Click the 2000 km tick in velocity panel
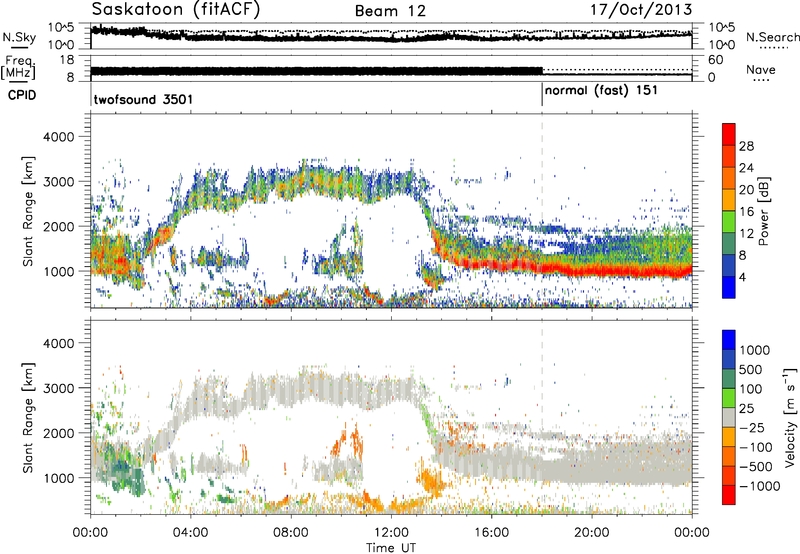The height and width of the screenshot is (554, 800). [58, 433]
